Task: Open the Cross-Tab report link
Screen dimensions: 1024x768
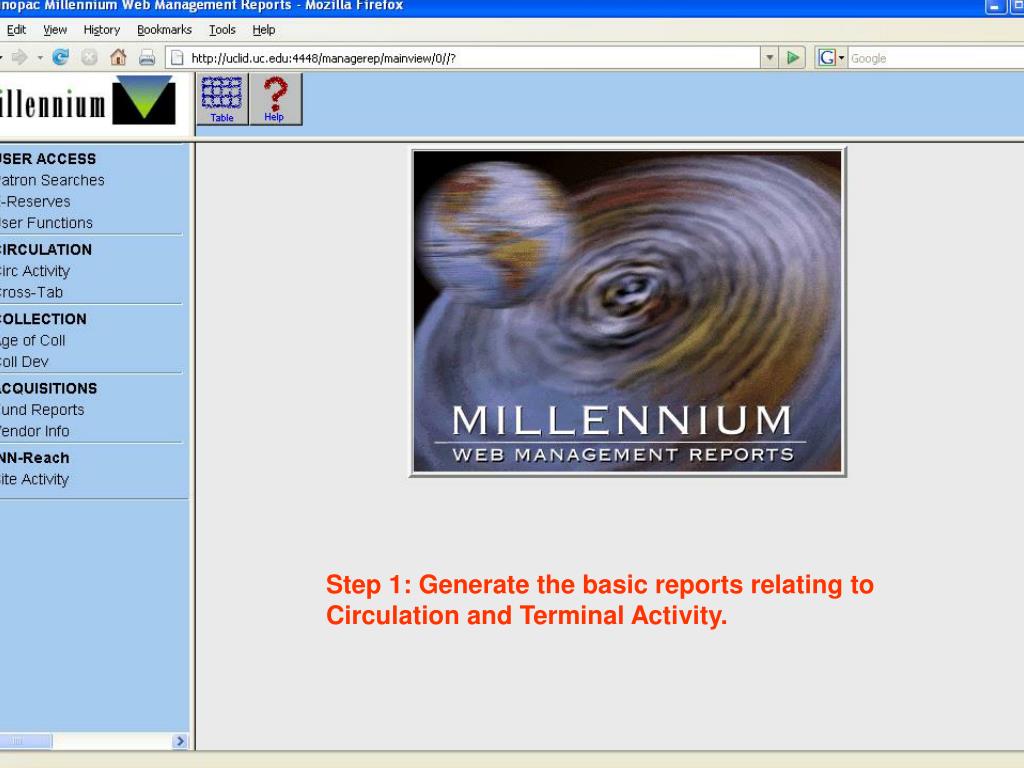Action: coord(31,293)
